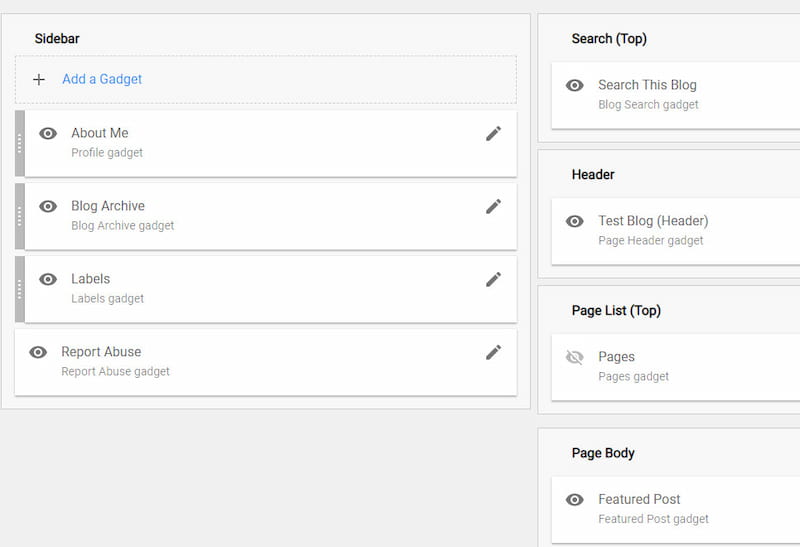Hide the Featured Post gadget

coord(574,500)
